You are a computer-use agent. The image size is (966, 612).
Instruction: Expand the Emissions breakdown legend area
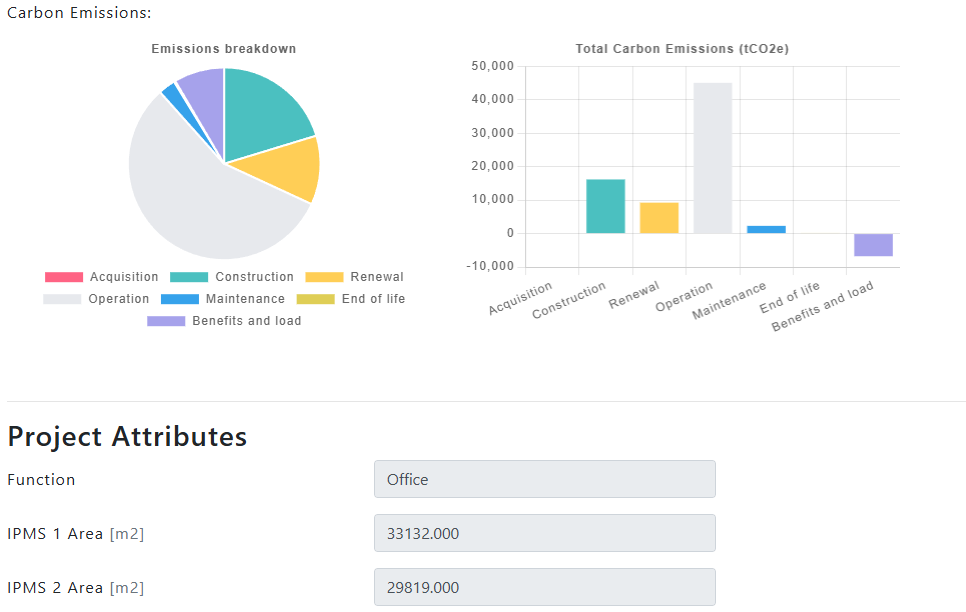(224, 298)
